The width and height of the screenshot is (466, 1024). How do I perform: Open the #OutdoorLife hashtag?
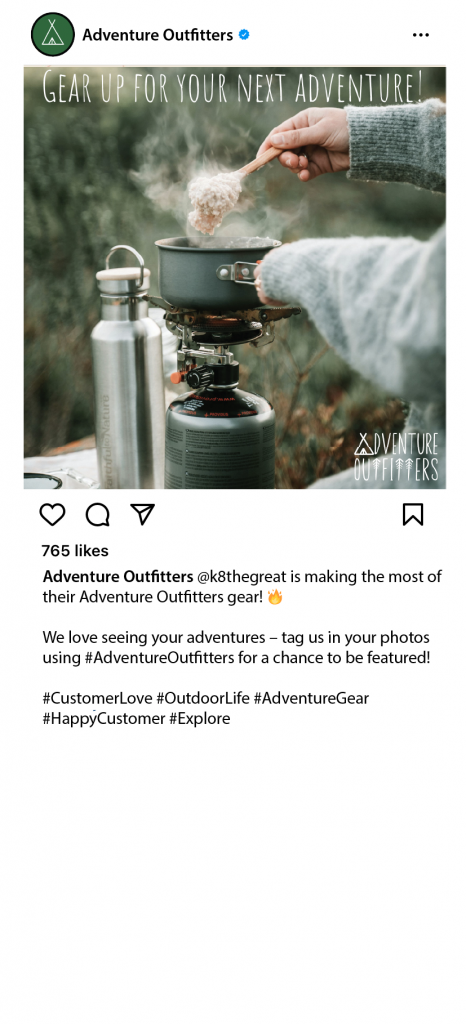pos(203,698)
